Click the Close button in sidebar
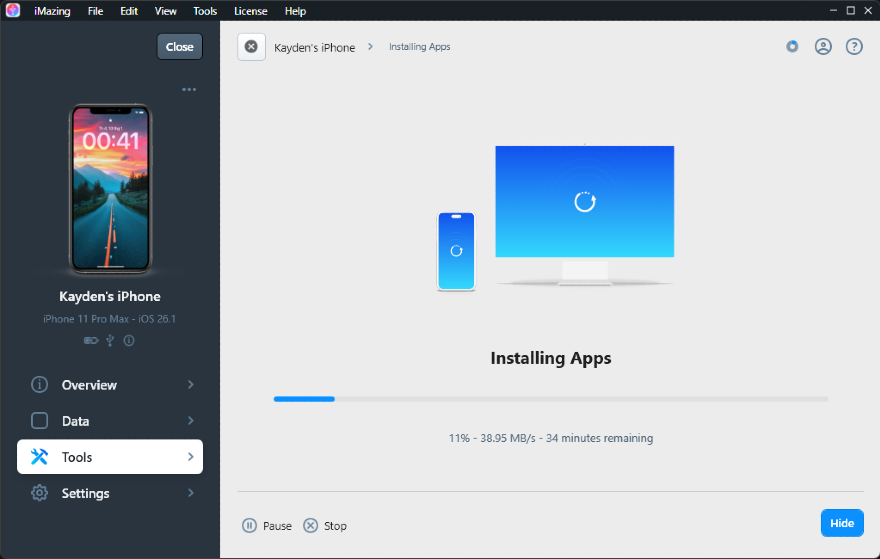Image resolution: width=880 pixels, height=559 pixels. 180,47
